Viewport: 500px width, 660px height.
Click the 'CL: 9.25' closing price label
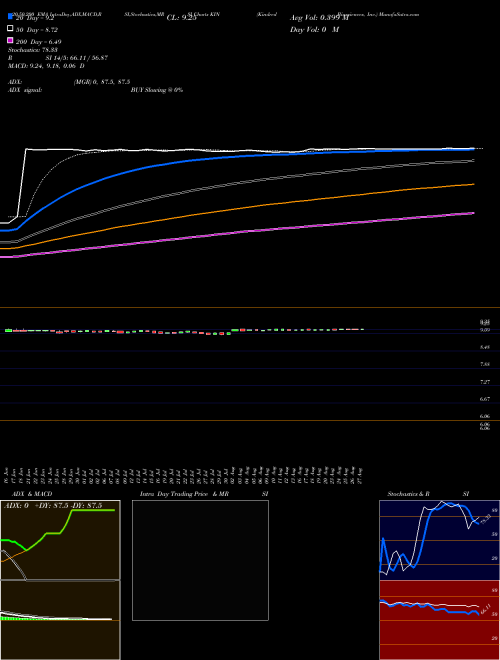click(x=181, y=18)
